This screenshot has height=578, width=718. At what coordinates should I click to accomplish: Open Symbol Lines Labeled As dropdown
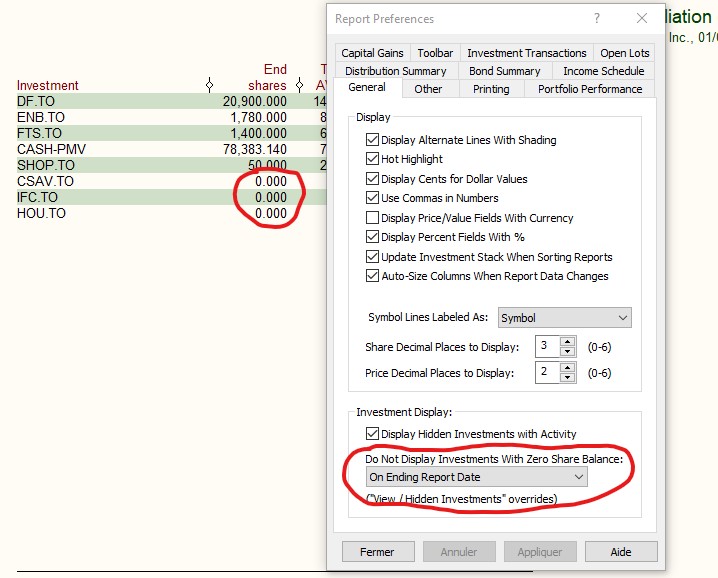565,318
